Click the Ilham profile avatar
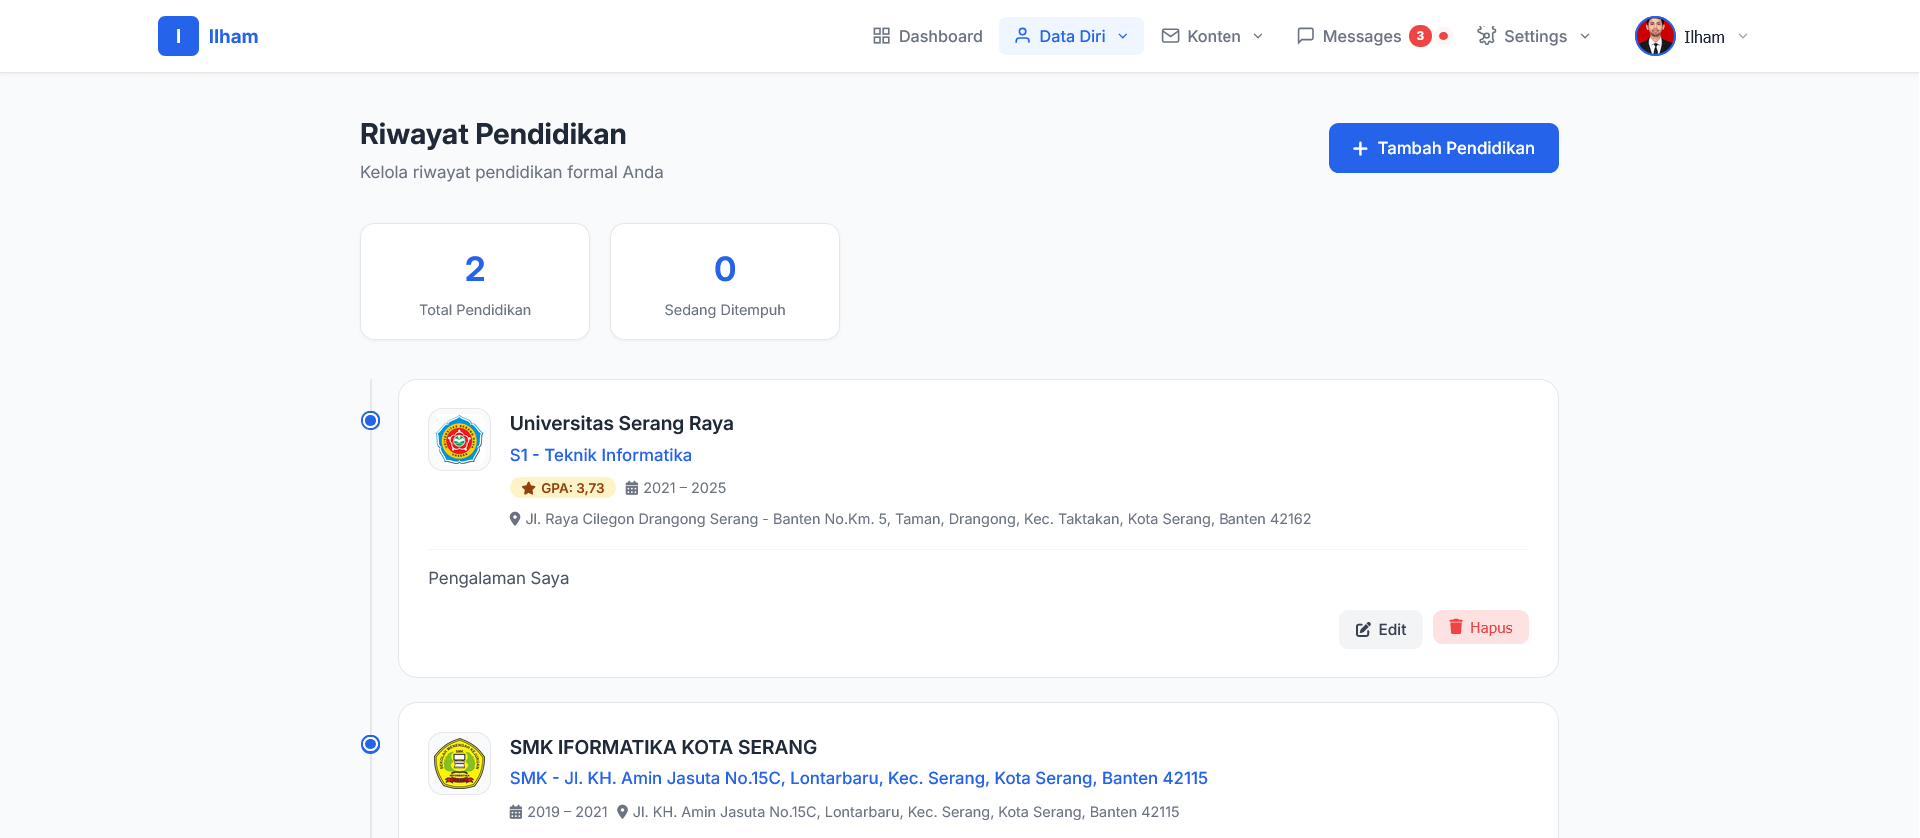The image size is (1920, 838). tap(1655, 36)
